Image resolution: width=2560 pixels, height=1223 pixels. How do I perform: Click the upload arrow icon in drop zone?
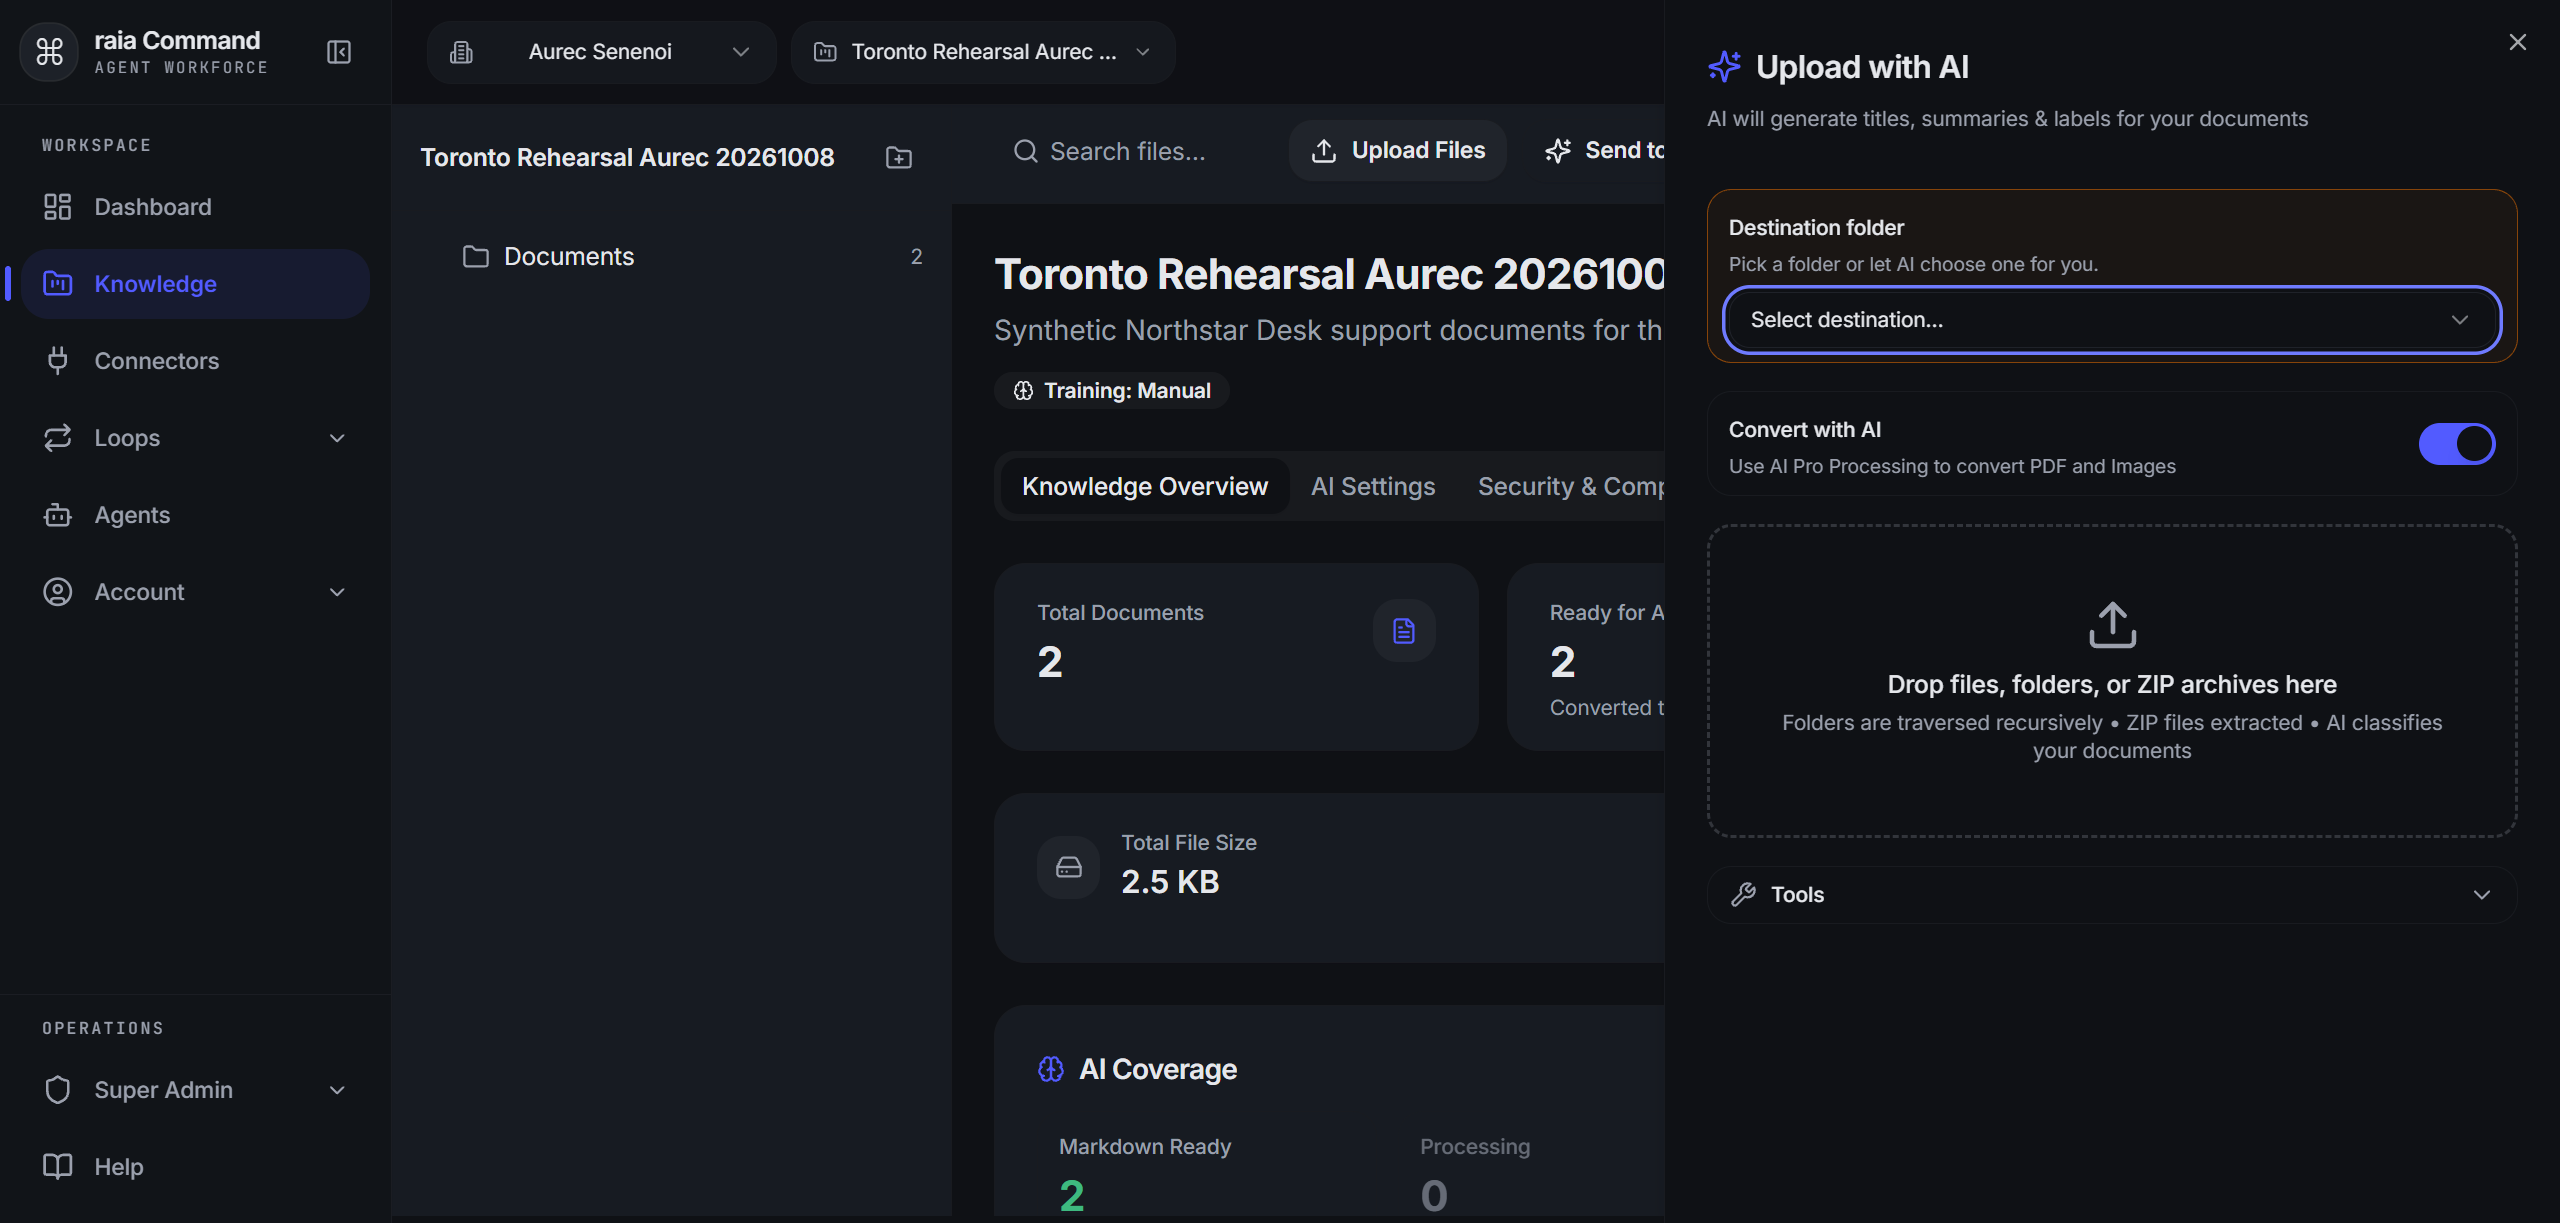[2112, 625]
